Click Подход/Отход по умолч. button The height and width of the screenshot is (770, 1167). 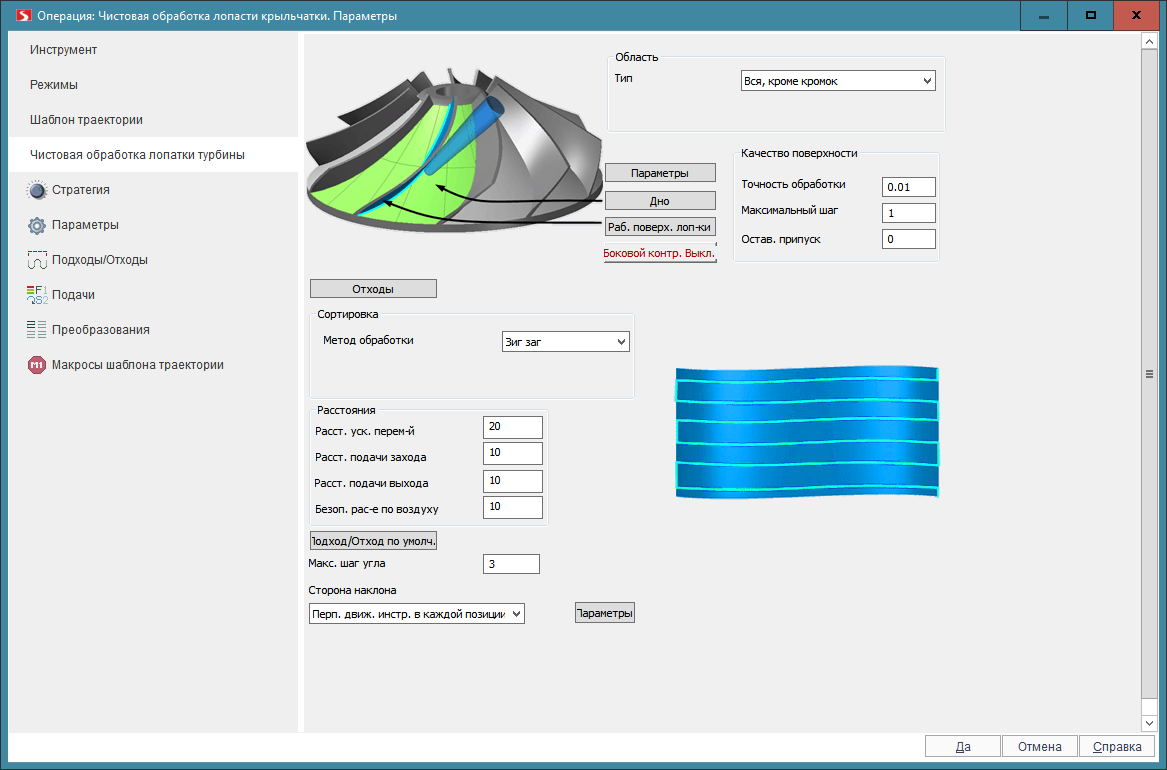click(x=373, y=541)
